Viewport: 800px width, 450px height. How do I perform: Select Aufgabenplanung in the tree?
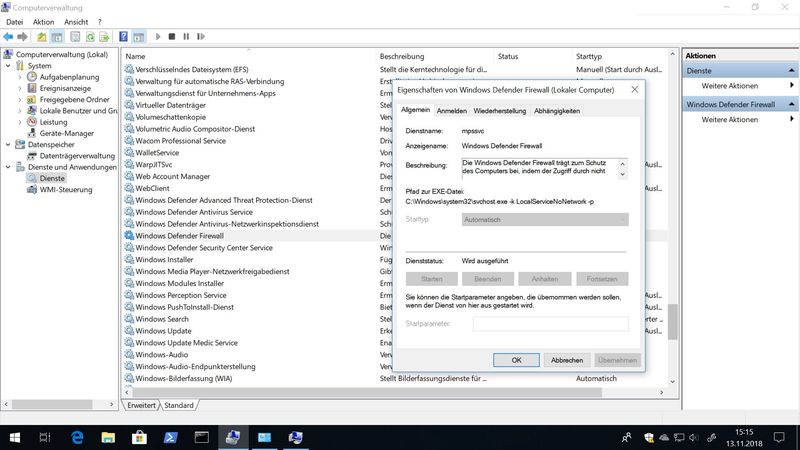(69, 77)
